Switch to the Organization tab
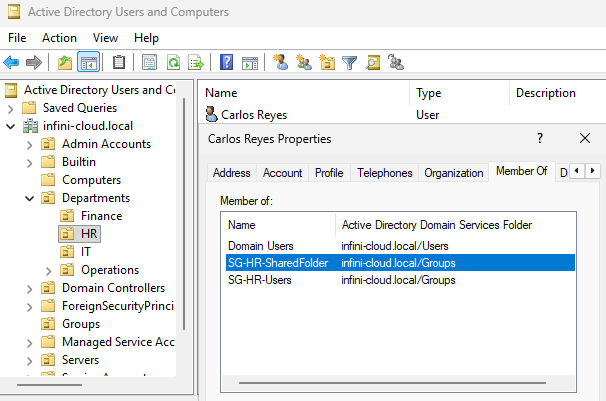 (454, 173)
